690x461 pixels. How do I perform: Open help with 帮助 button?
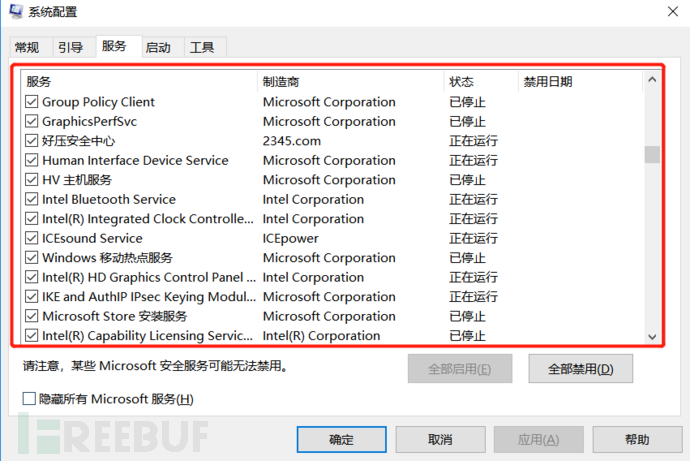coord(637,439)
